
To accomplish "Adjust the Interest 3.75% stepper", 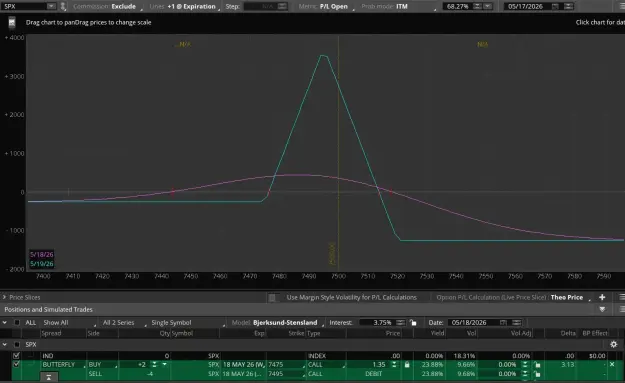I will tap(401, 322).
